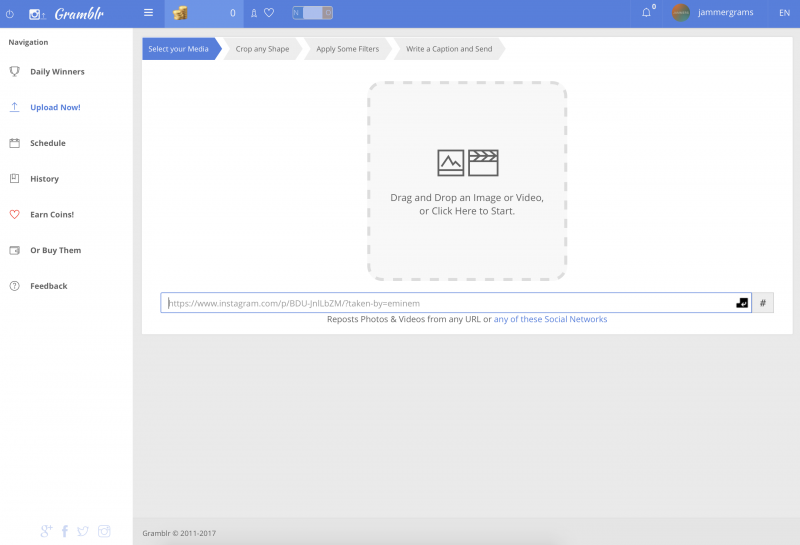Click the Or Buy Them wallet icon
This screenshot has width=800, height=545.
[15, 250]
